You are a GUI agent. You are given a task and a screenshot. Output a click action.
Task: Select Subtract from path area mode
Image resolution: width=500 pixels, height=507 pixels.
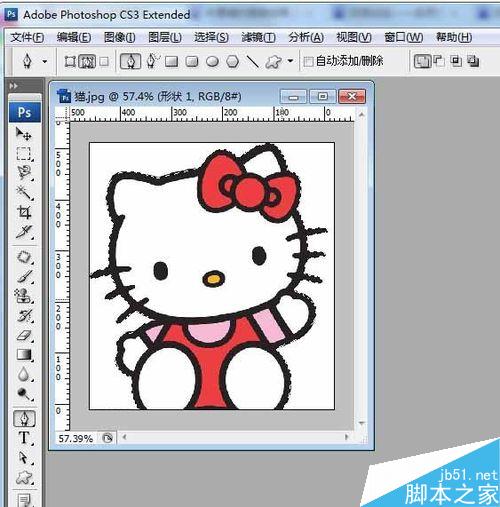click(439, 61)
